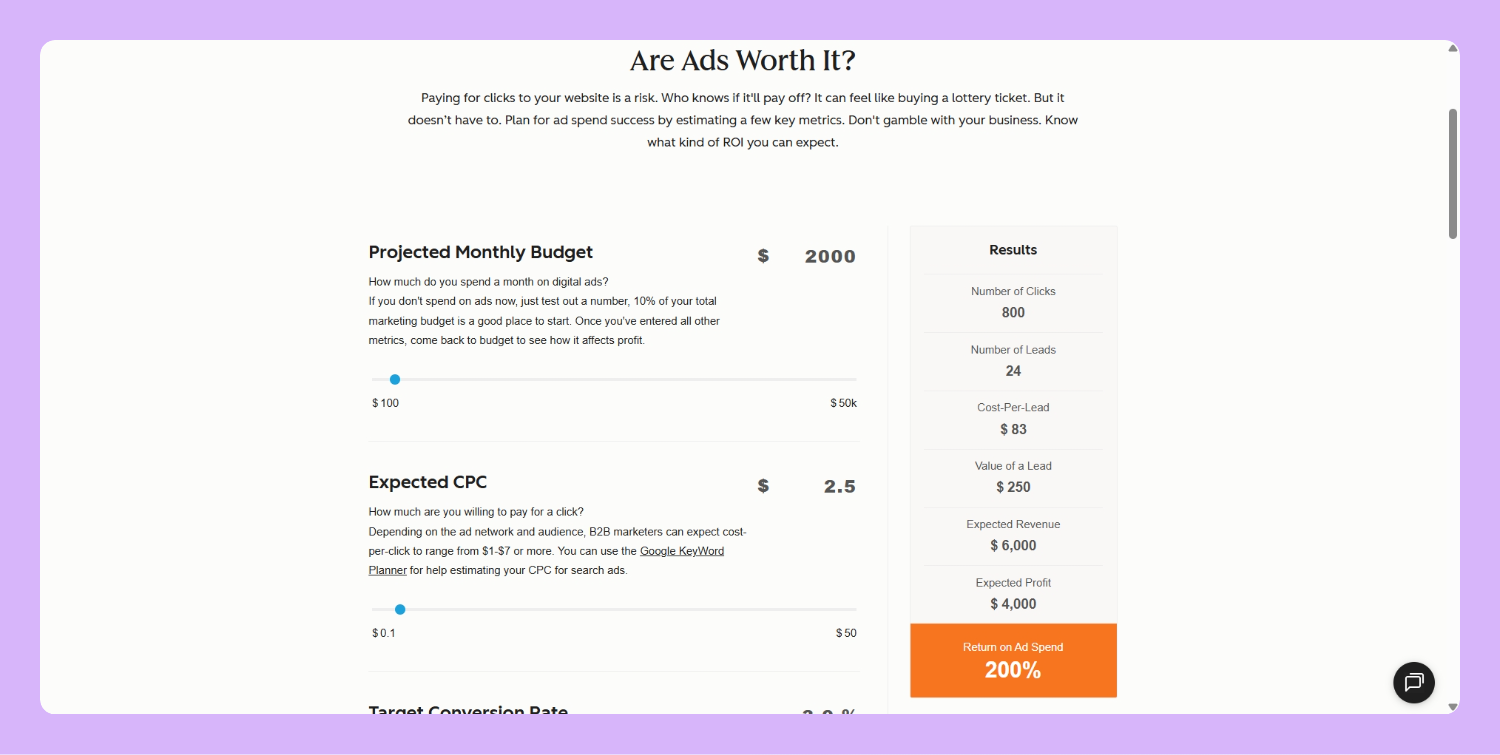
Task: Click the scrollbar up arrow
Action: pyautogui.click(x=1453, y=49)
